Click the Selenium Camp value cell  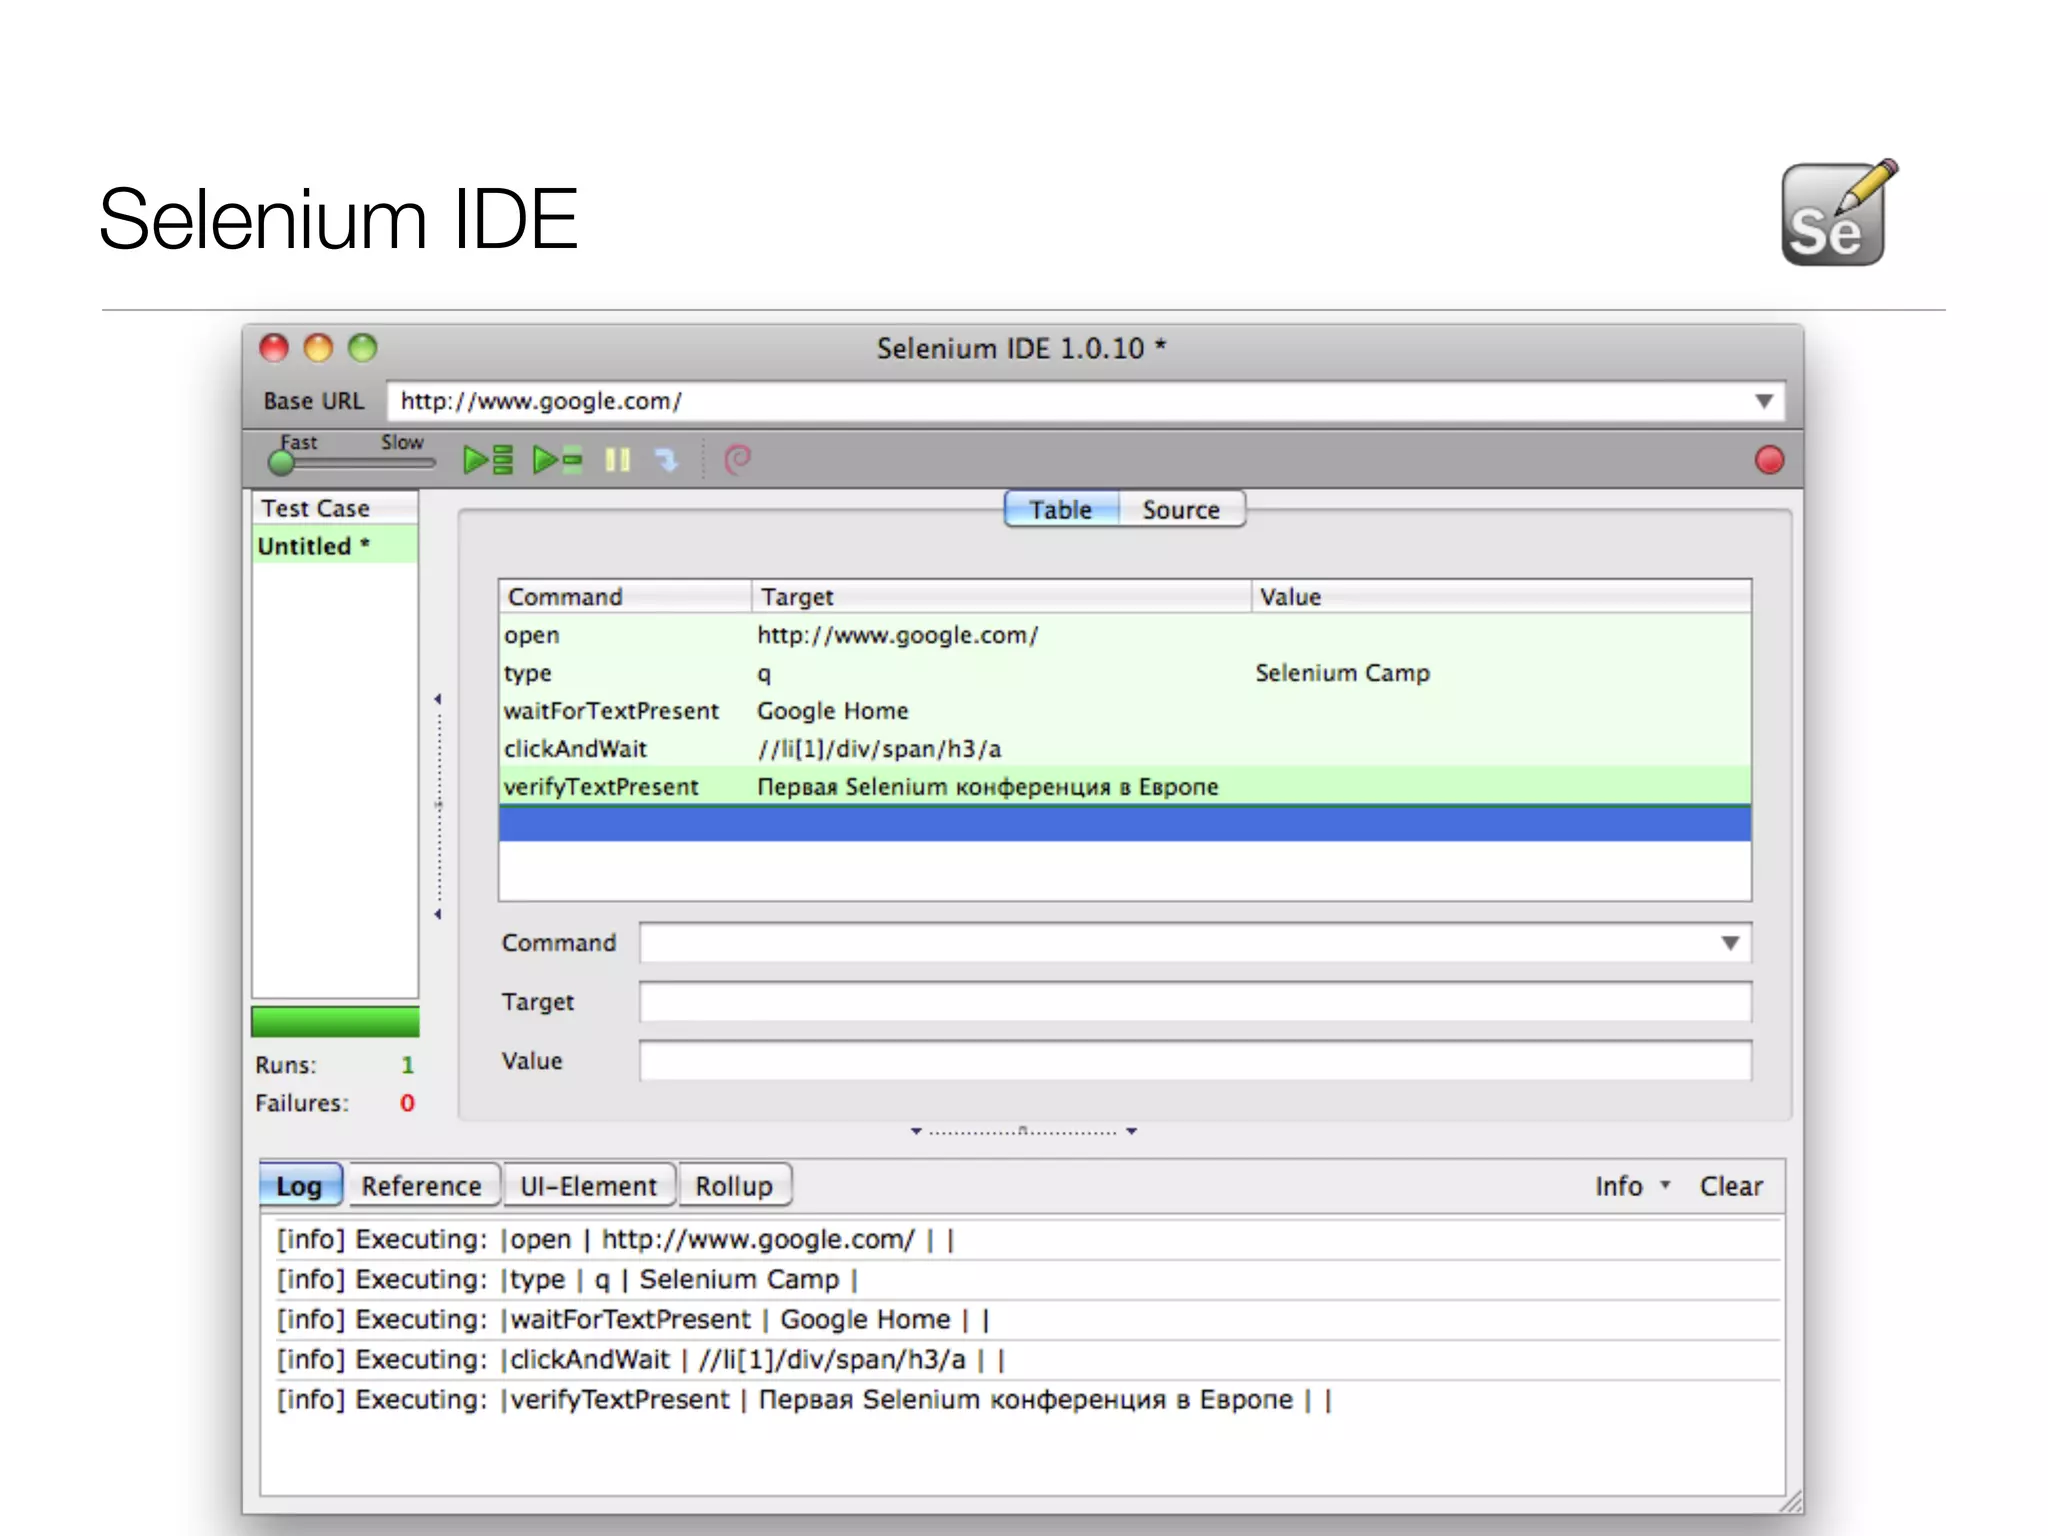1342,673
